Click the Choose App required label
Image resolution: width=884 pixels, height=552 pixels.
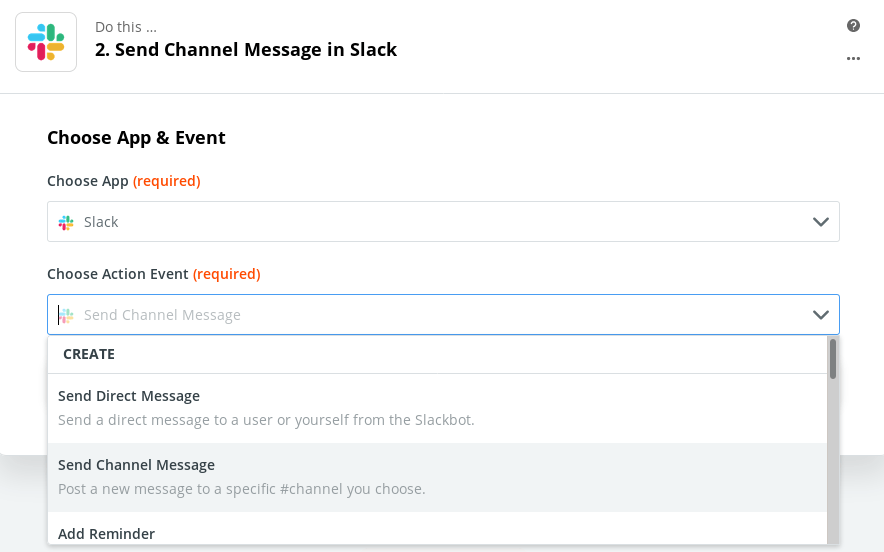click(123, 181)
